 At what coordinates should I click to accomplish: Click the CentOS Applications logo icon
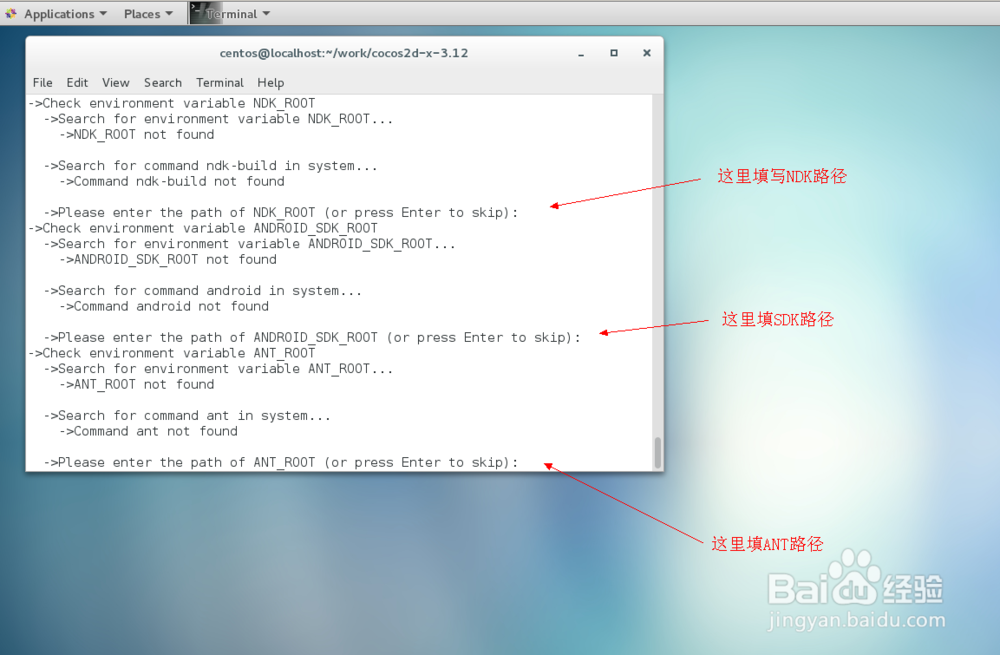[13, 13]
